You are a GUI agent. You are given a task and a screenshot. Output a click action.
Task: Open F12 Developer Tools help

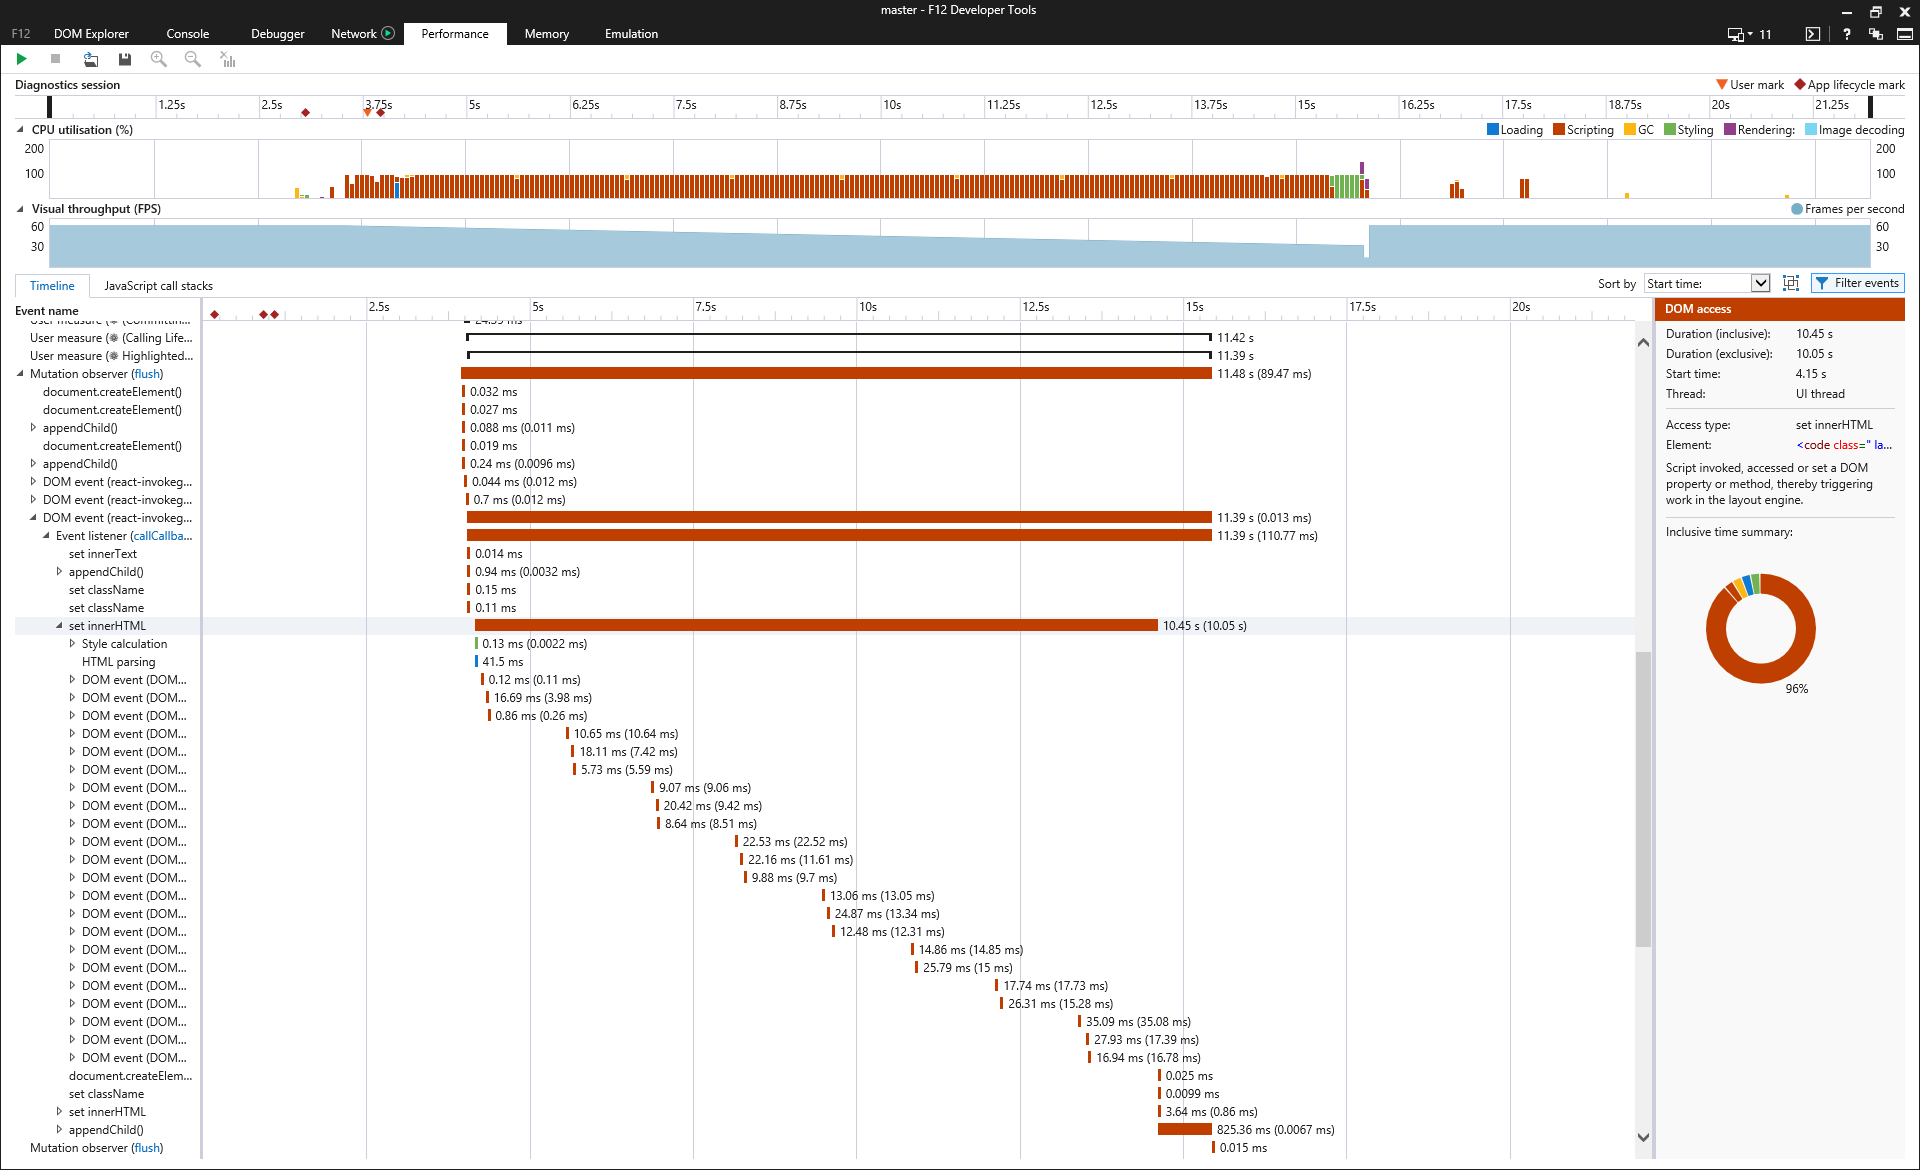coord(1846,33)
